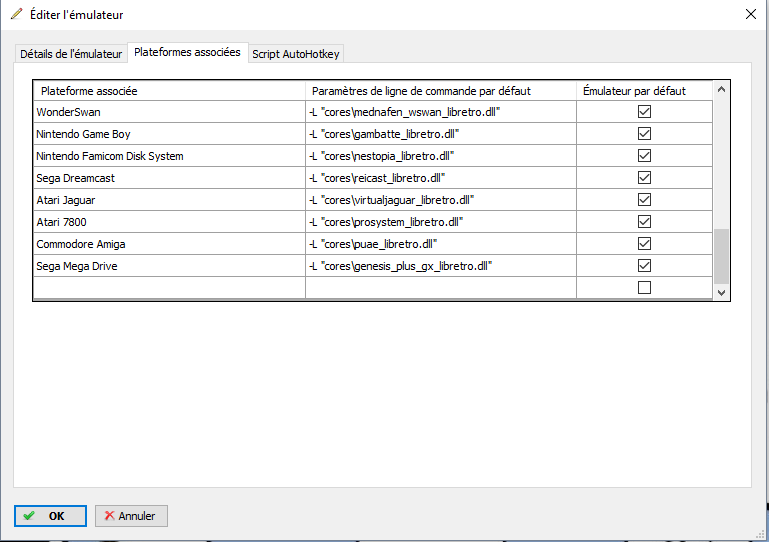This screenshot has width=769, height=542.
Task: Select the Sega Mega Drive platform cell
Action: coord(170,266)
